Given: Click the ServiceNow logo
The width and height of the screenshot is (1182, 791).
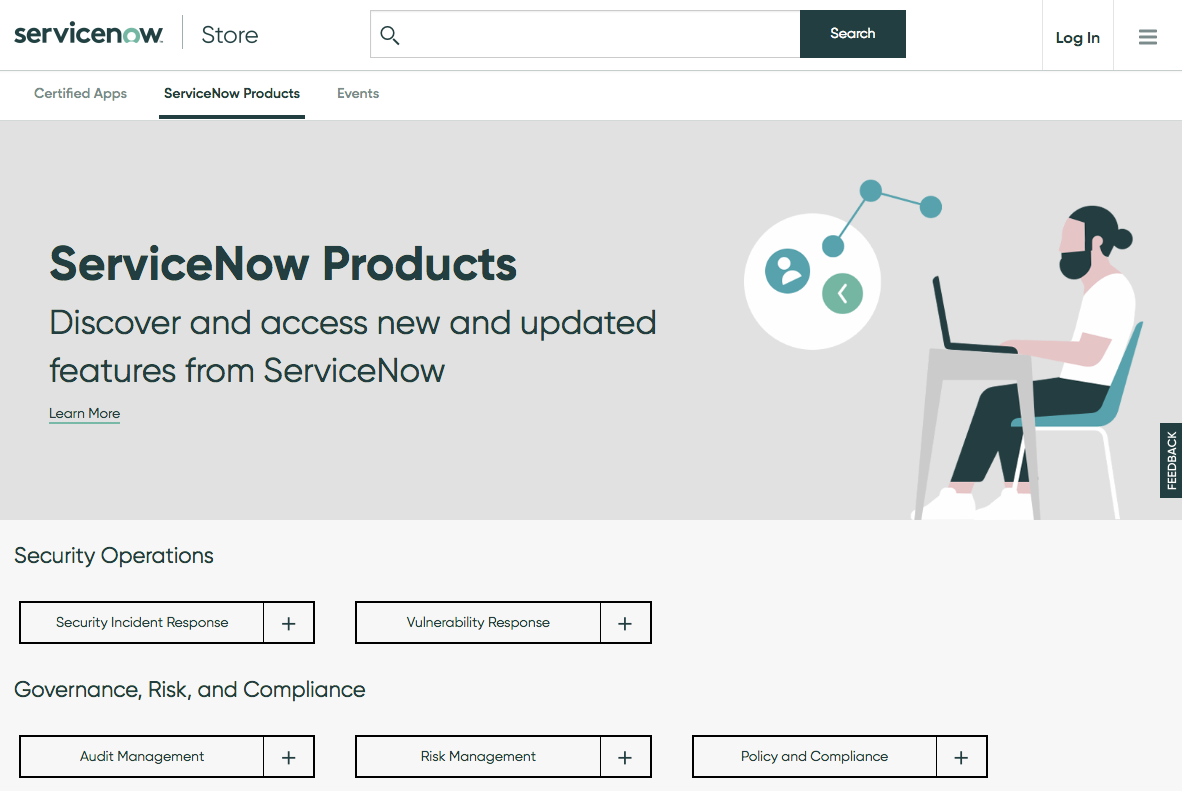Looking at the screenshot, I should pyautogui.click(x=88, y=34).
